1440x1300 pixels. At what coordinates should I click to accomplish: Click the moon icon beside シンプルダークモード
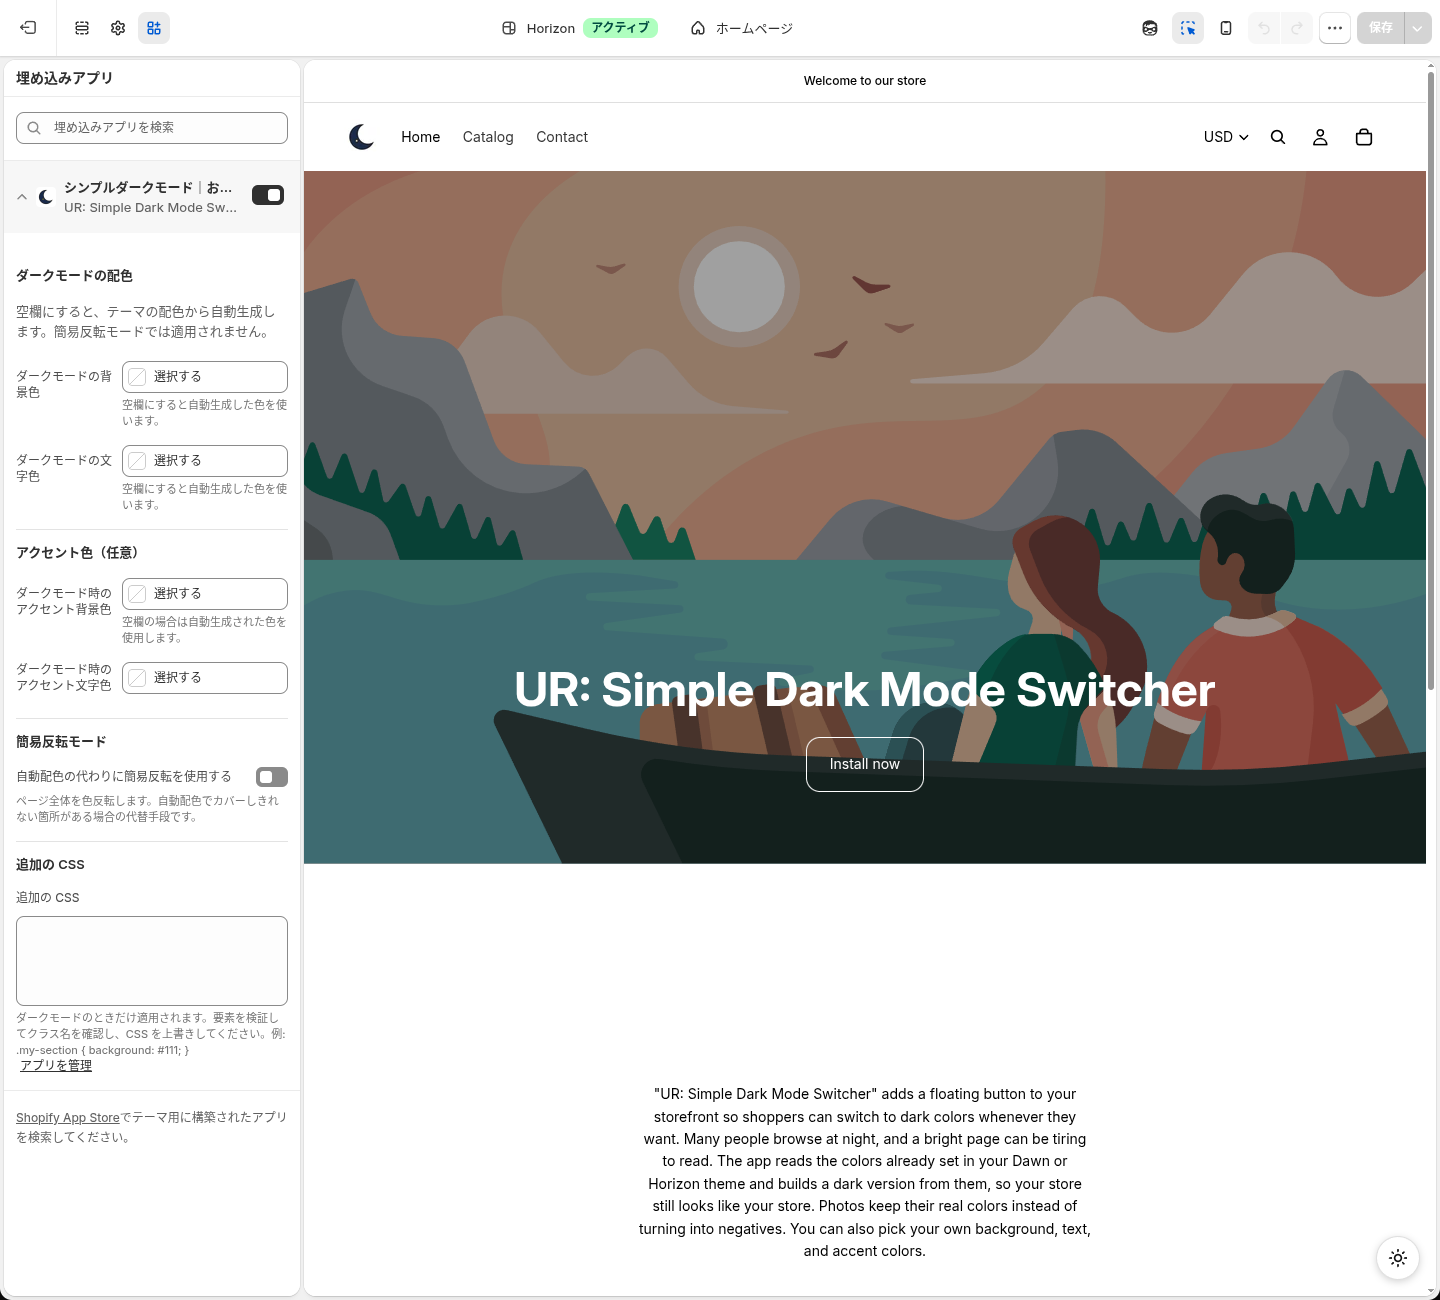point(46,197)
